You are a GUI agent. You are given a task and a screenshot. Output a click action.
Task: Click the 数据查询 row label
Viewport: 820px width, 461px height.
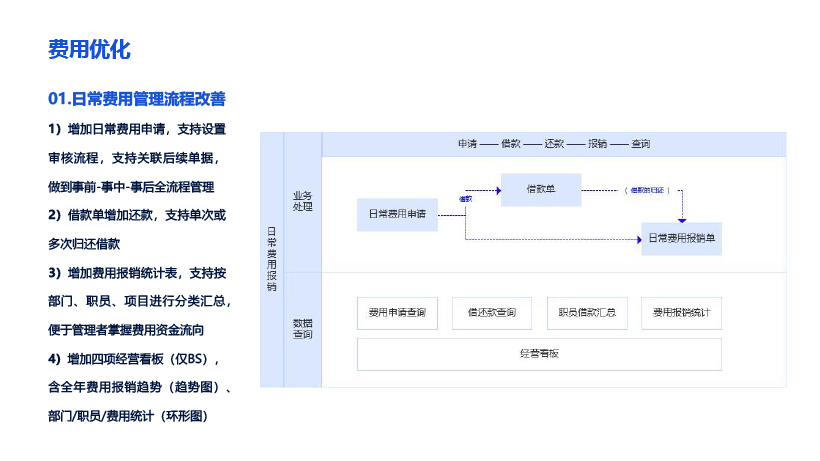(x=302, y=329)
